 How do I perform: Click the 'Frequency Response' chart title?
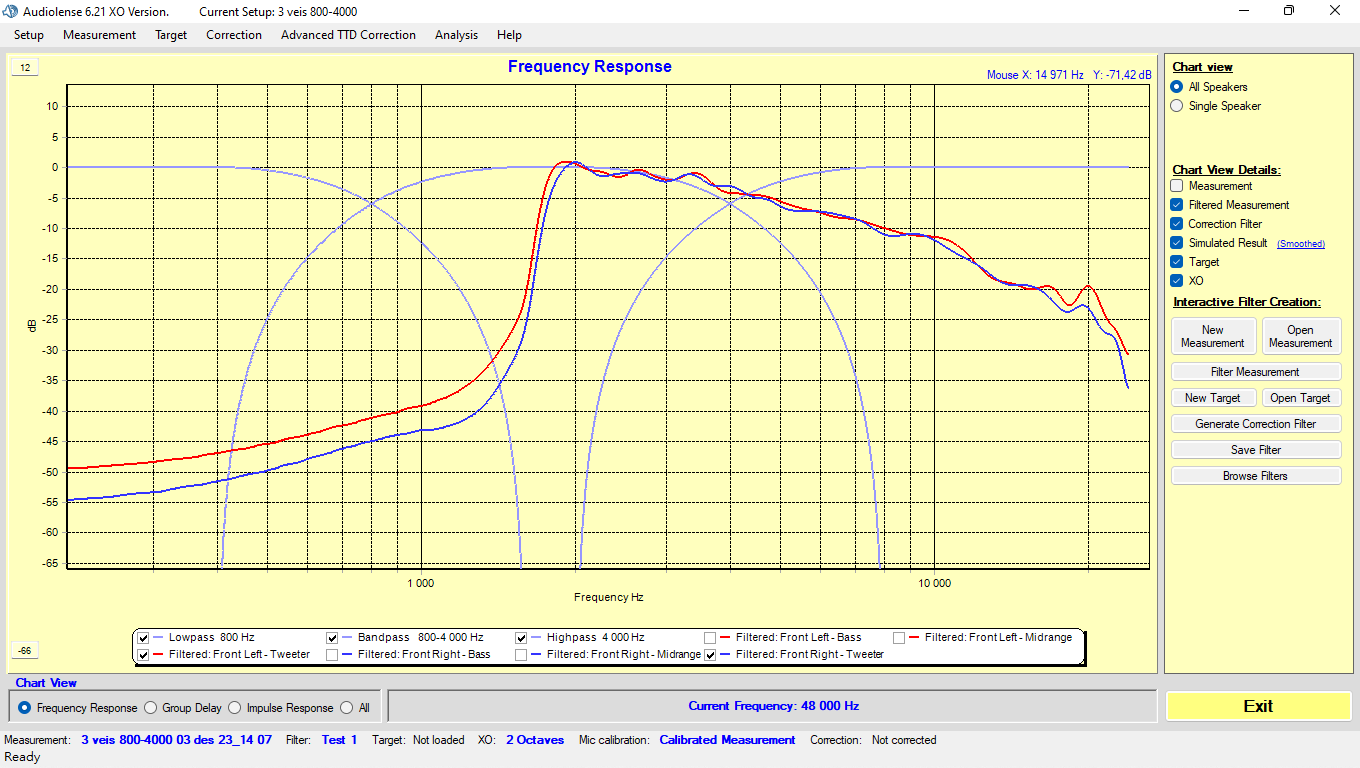click(590, 67)
